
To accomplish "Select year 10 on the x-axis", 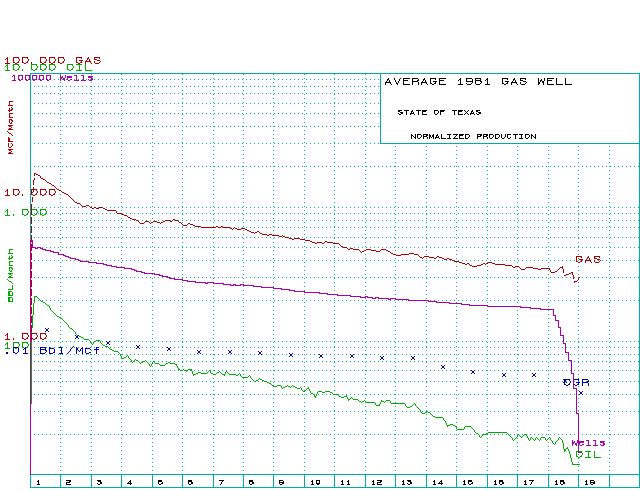I will coord(313,482).
